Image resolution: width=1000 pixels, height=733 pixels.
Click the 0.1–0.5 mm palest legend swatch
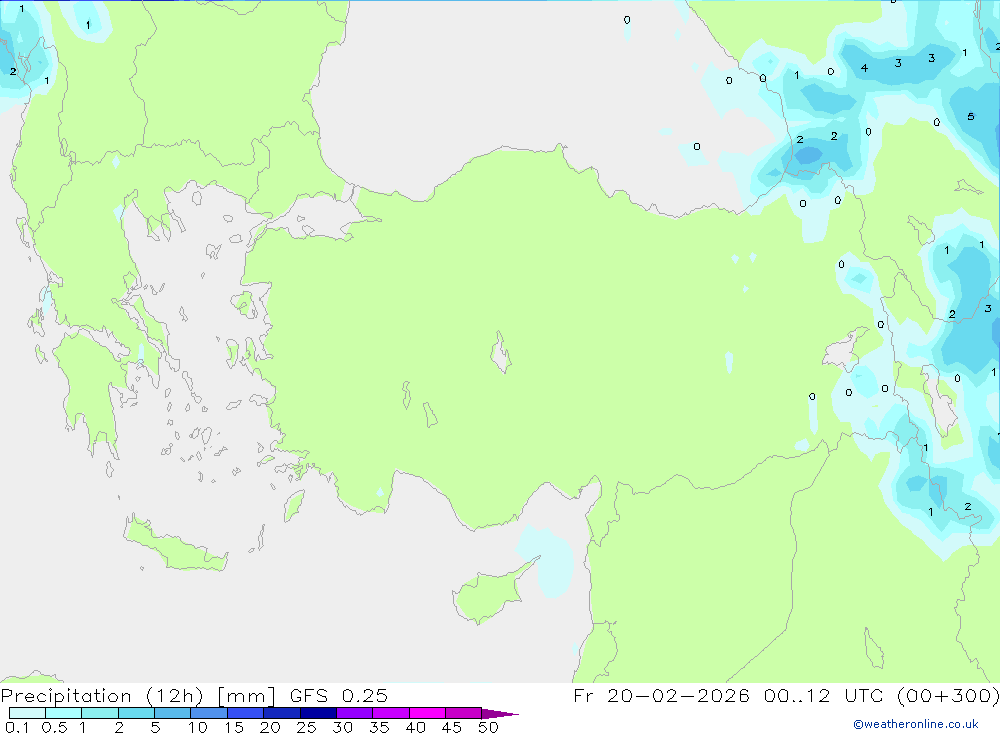coord(27,713)
